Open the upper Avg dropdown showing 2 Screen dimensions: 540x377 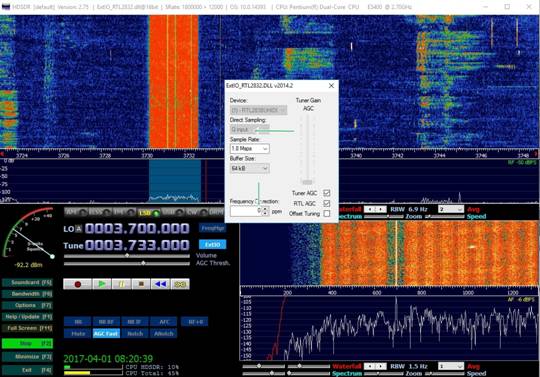(x=451, y=209)
